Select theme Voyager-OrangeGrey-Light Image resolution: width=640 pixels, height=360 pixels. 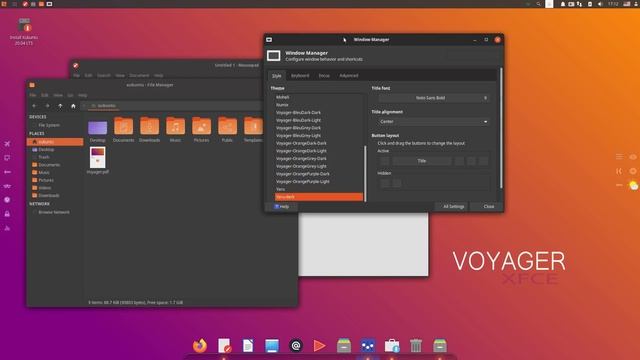click(x=318, y=167)
